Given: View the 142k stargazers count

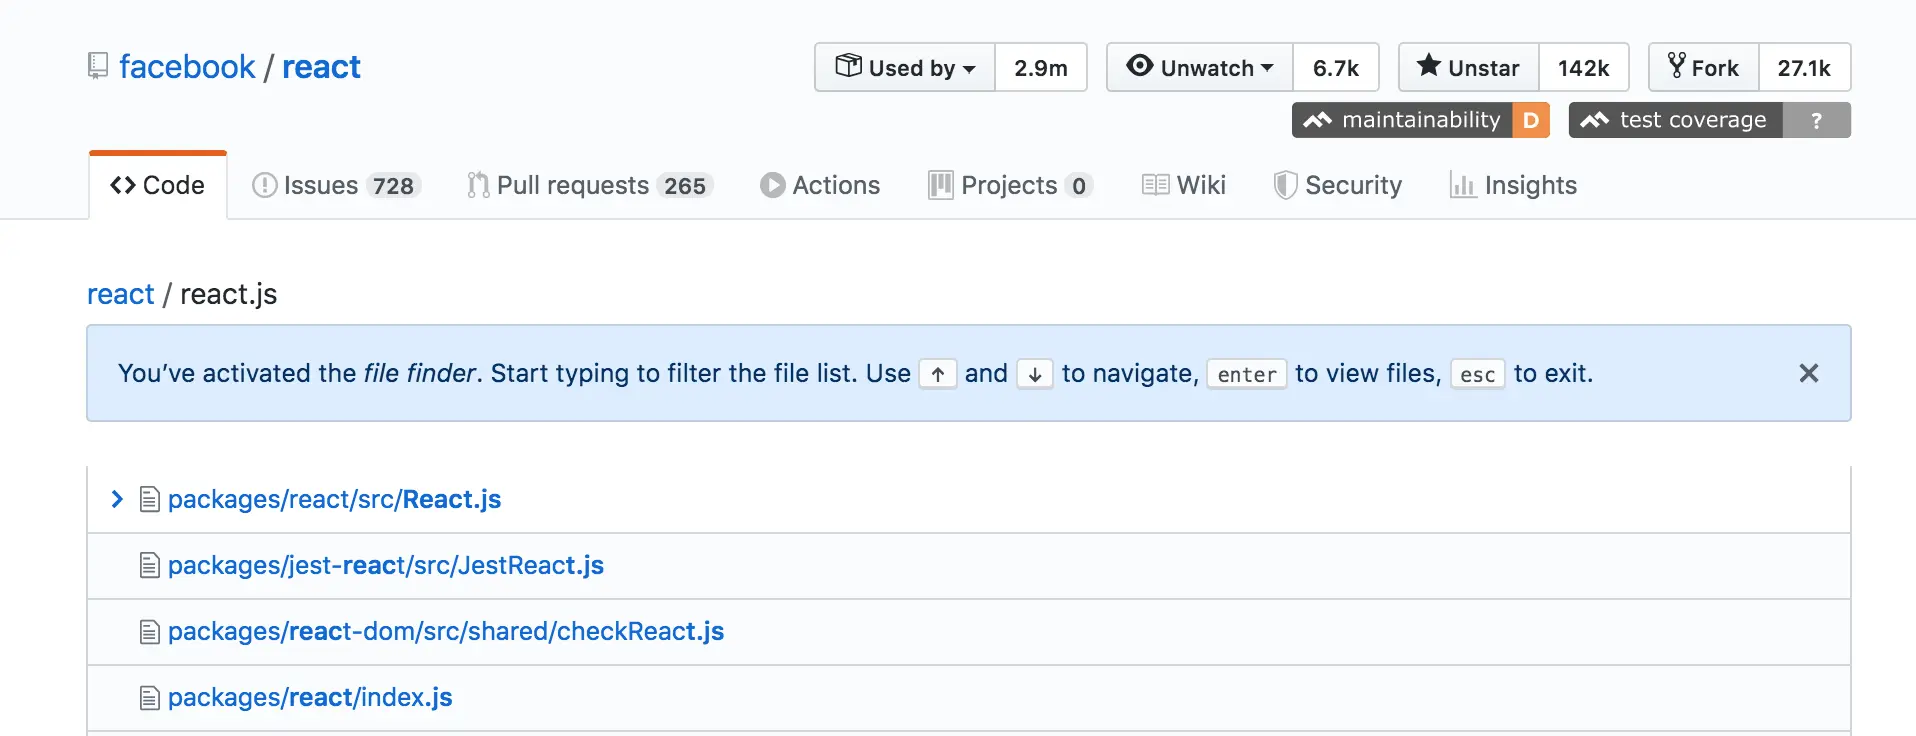Looking at the screenshot, I should tap(1583, 68).
